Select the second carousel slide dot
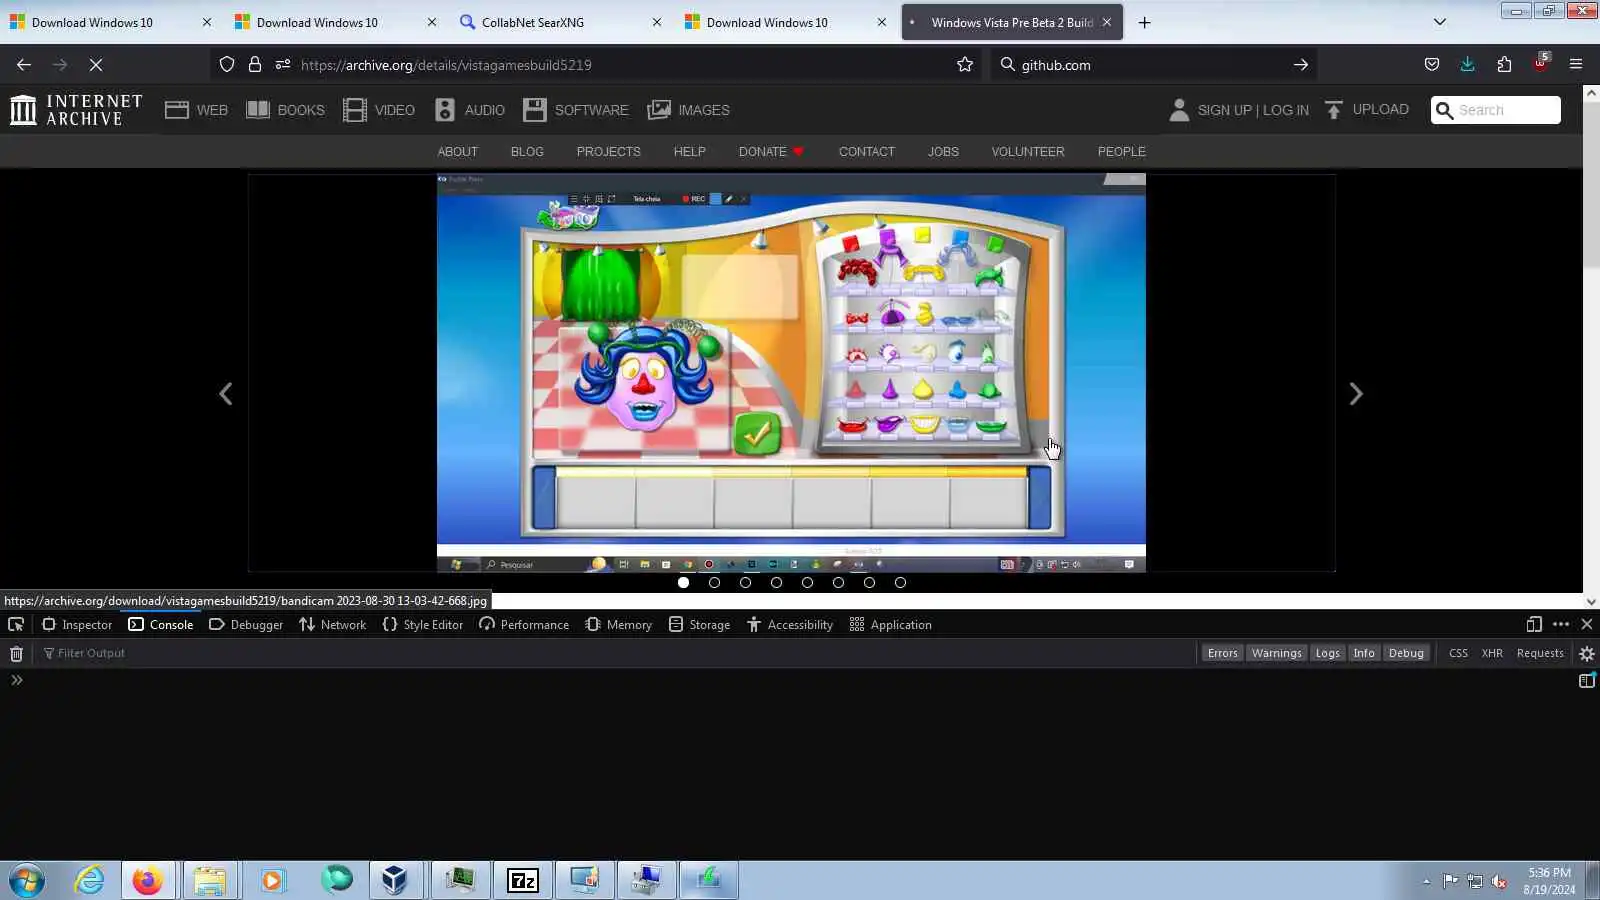This screenshot has height=900, width=1600. coord(714,583)
